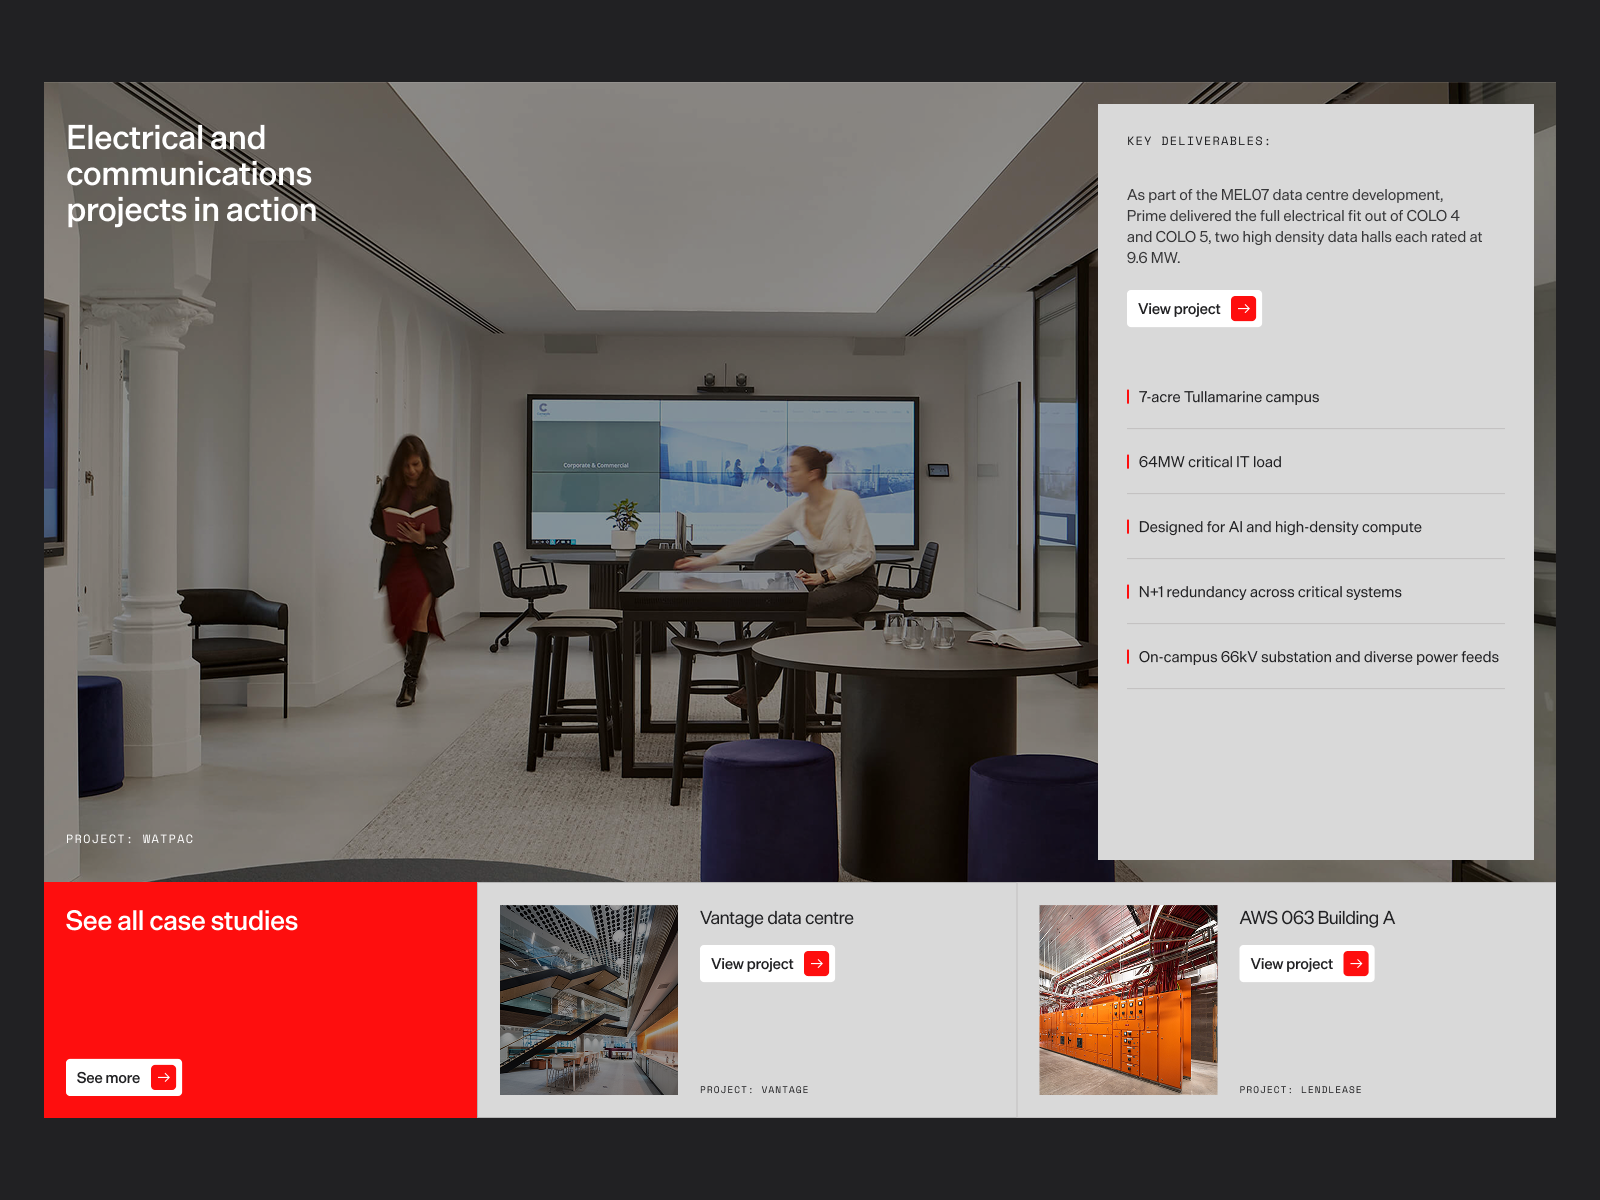Viewport: 1600px width, 1200px height.
Task: Open the AWS 063 orange switchboard thumbnail
Action: click(1128, 1000)
